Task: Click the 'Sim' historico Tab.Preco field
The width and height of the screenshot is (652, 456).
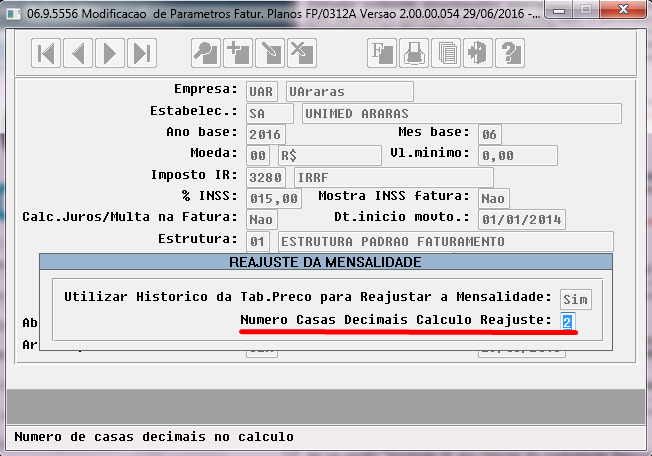Action: [x=575, y=299]
